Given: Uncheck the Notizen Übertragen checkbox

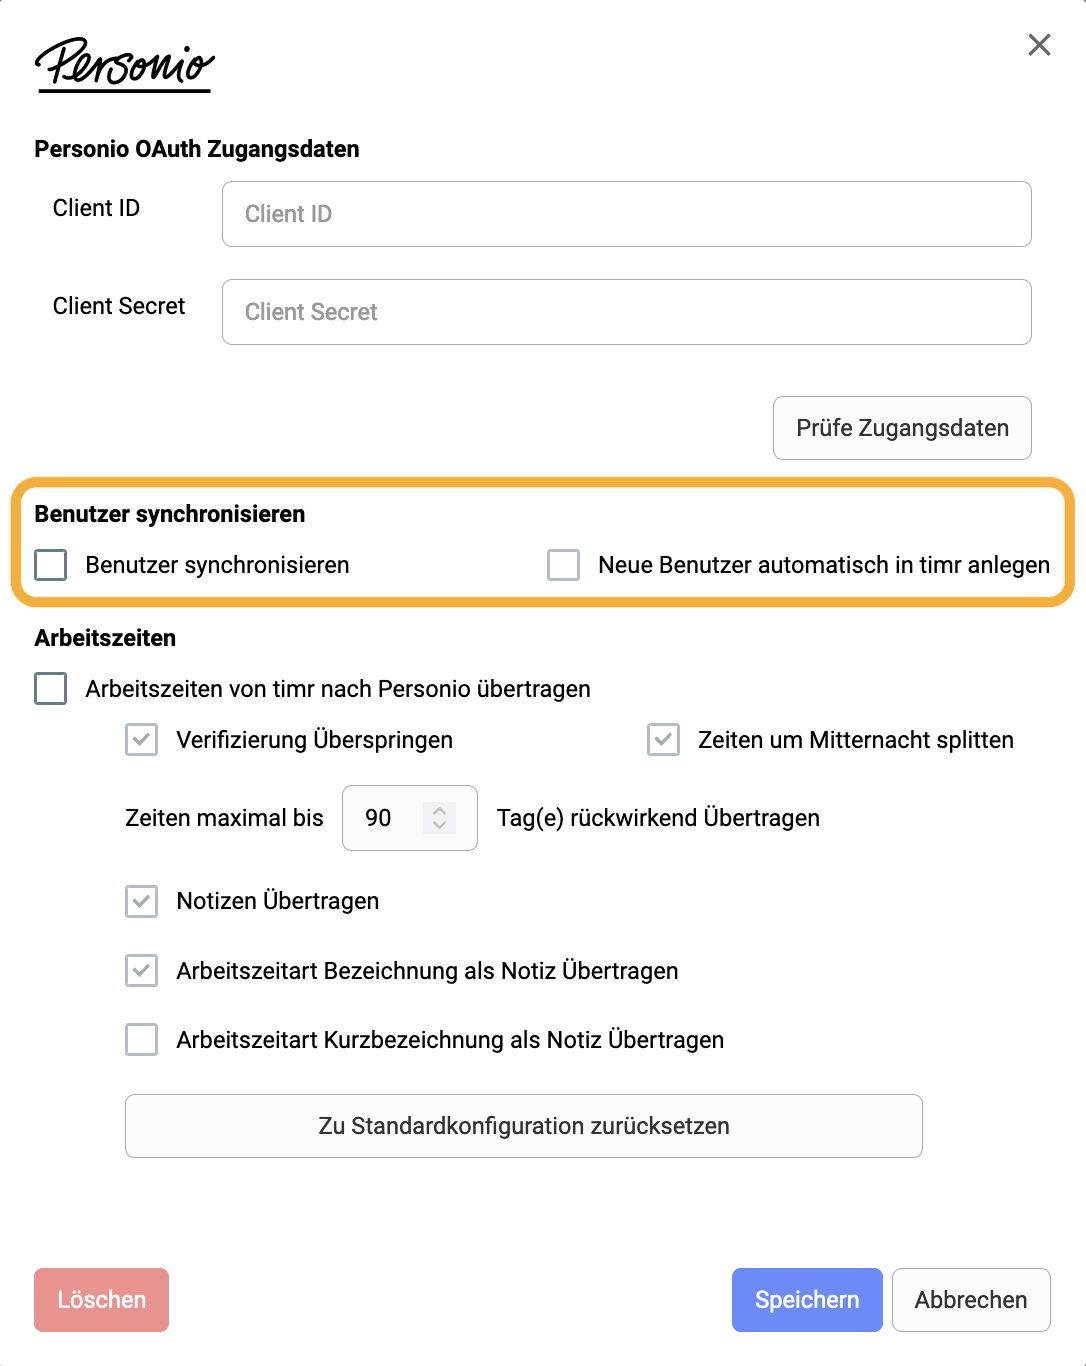Looking at the screenshot, I should [x=142, y=901].
